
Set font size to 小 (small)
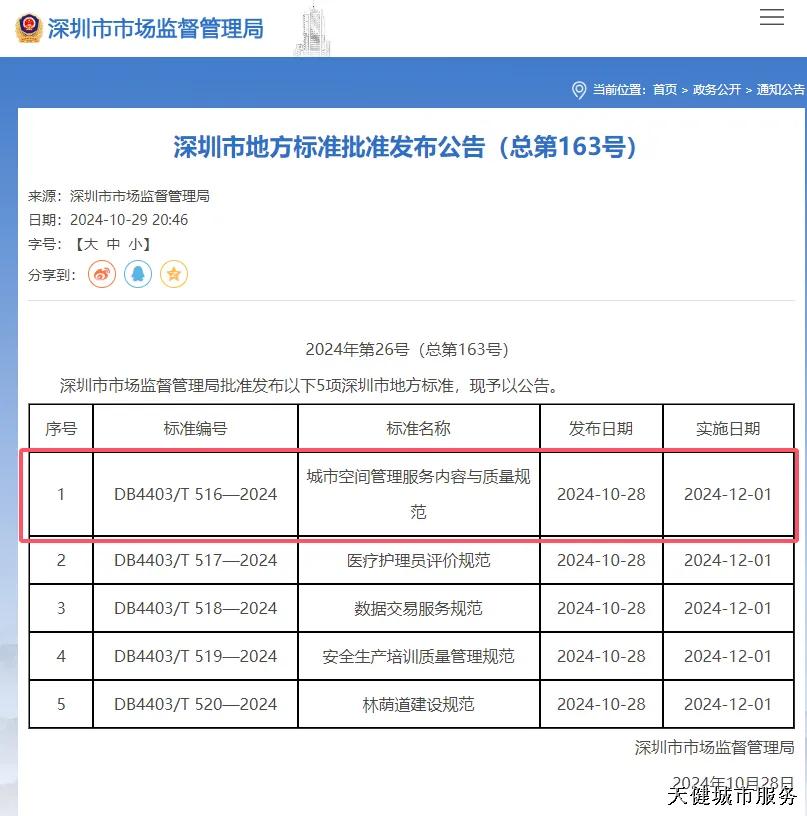pos(135,244)
